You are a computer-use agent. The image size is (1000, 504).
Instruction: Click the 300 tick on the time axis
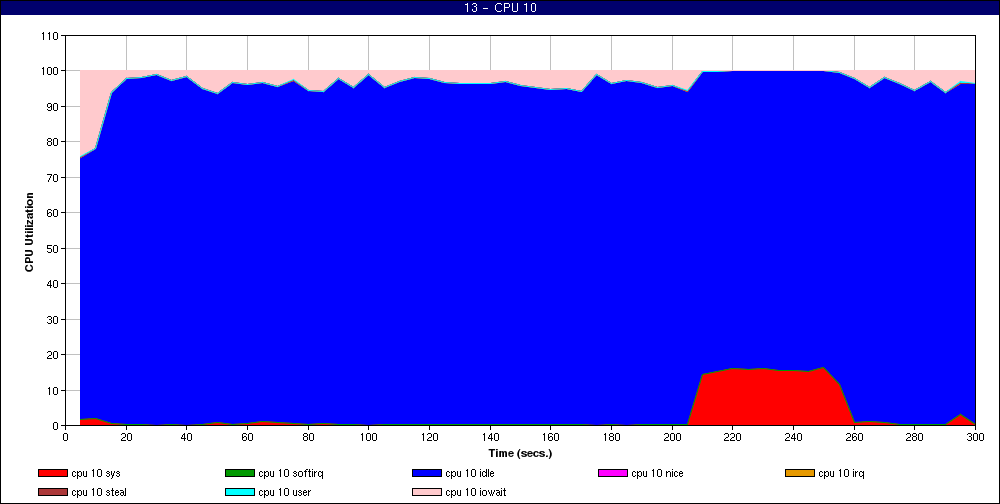tap(975, 437)
